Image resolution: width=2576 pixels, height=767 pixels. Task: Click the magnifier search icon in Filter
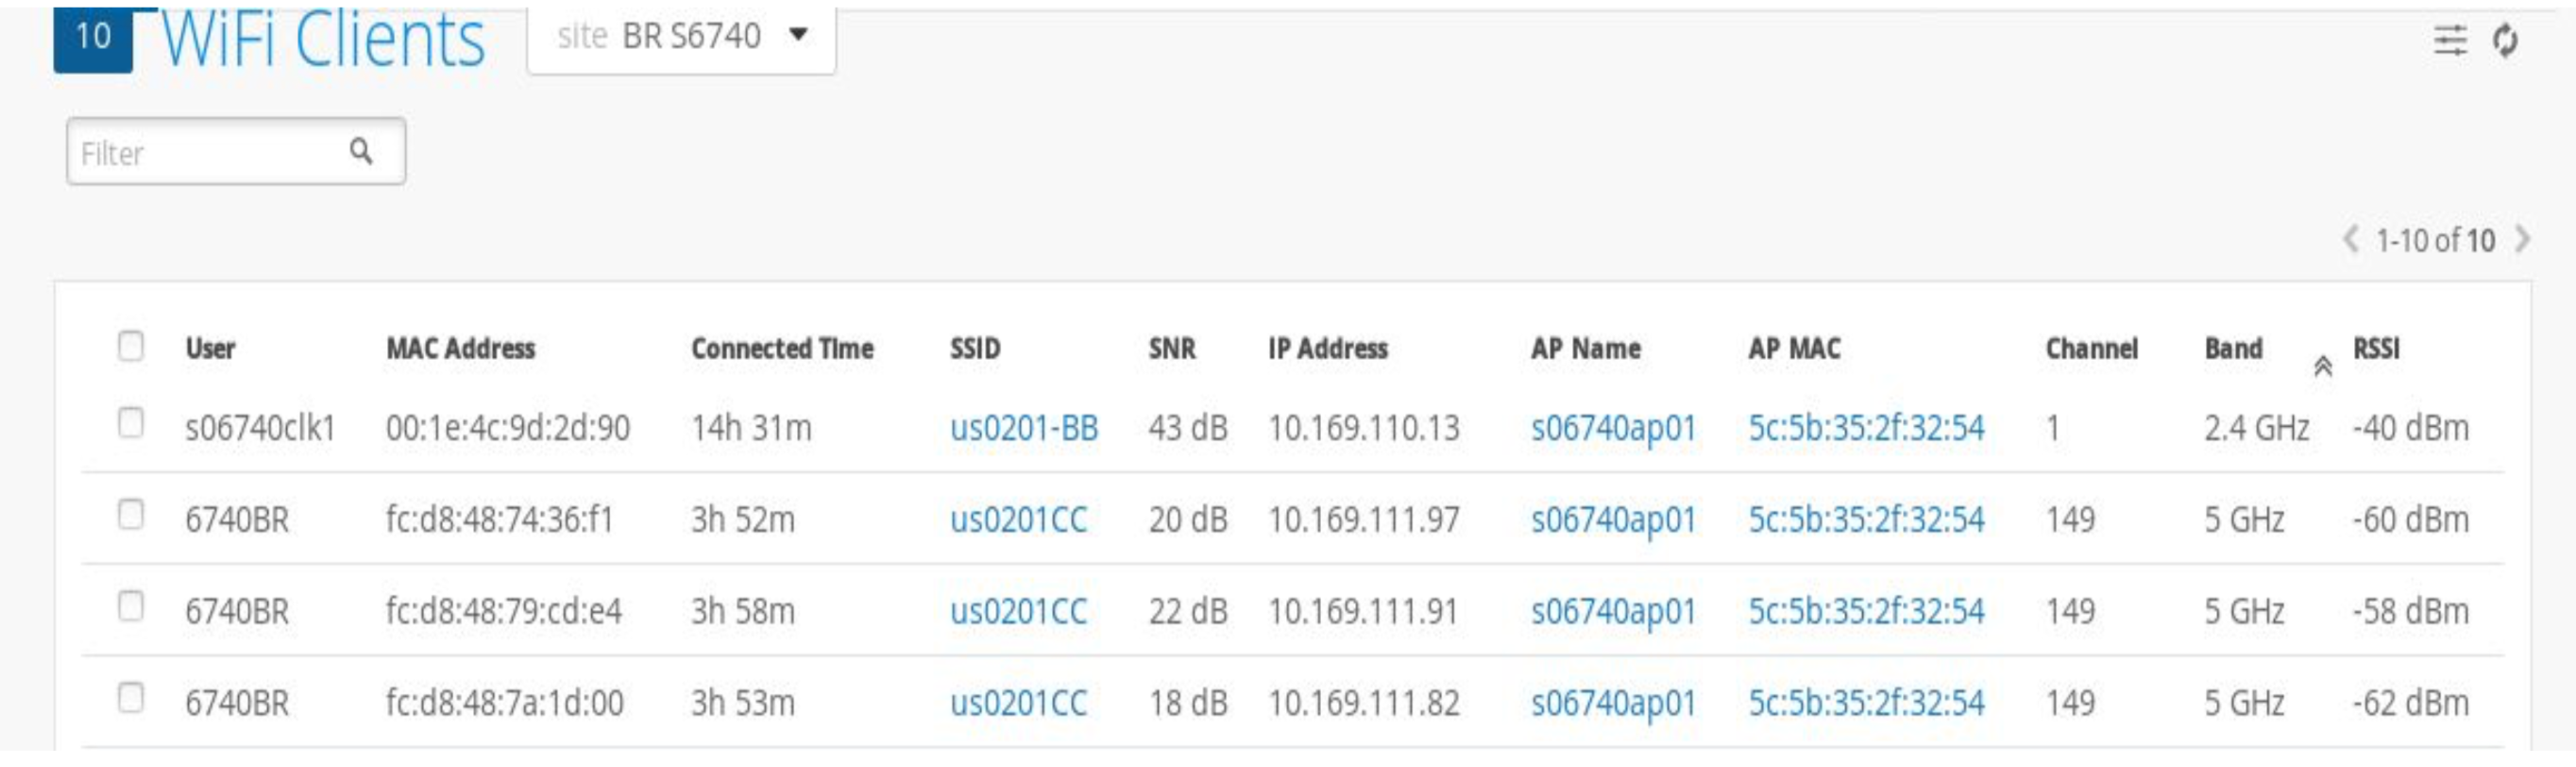pyautogui.click(x=361, y=152)
